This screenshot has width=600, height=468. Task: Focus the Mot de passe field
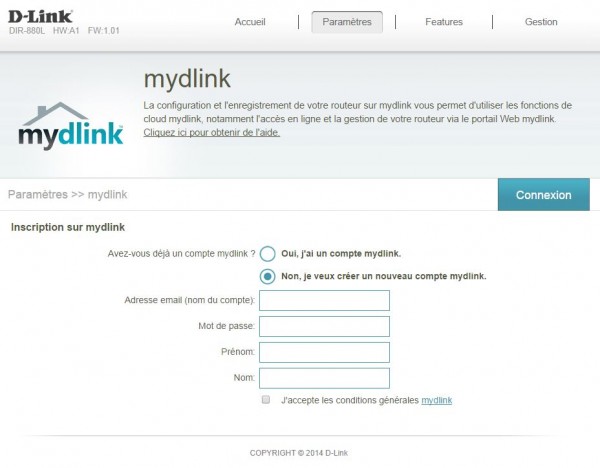[x=324, y=326]
